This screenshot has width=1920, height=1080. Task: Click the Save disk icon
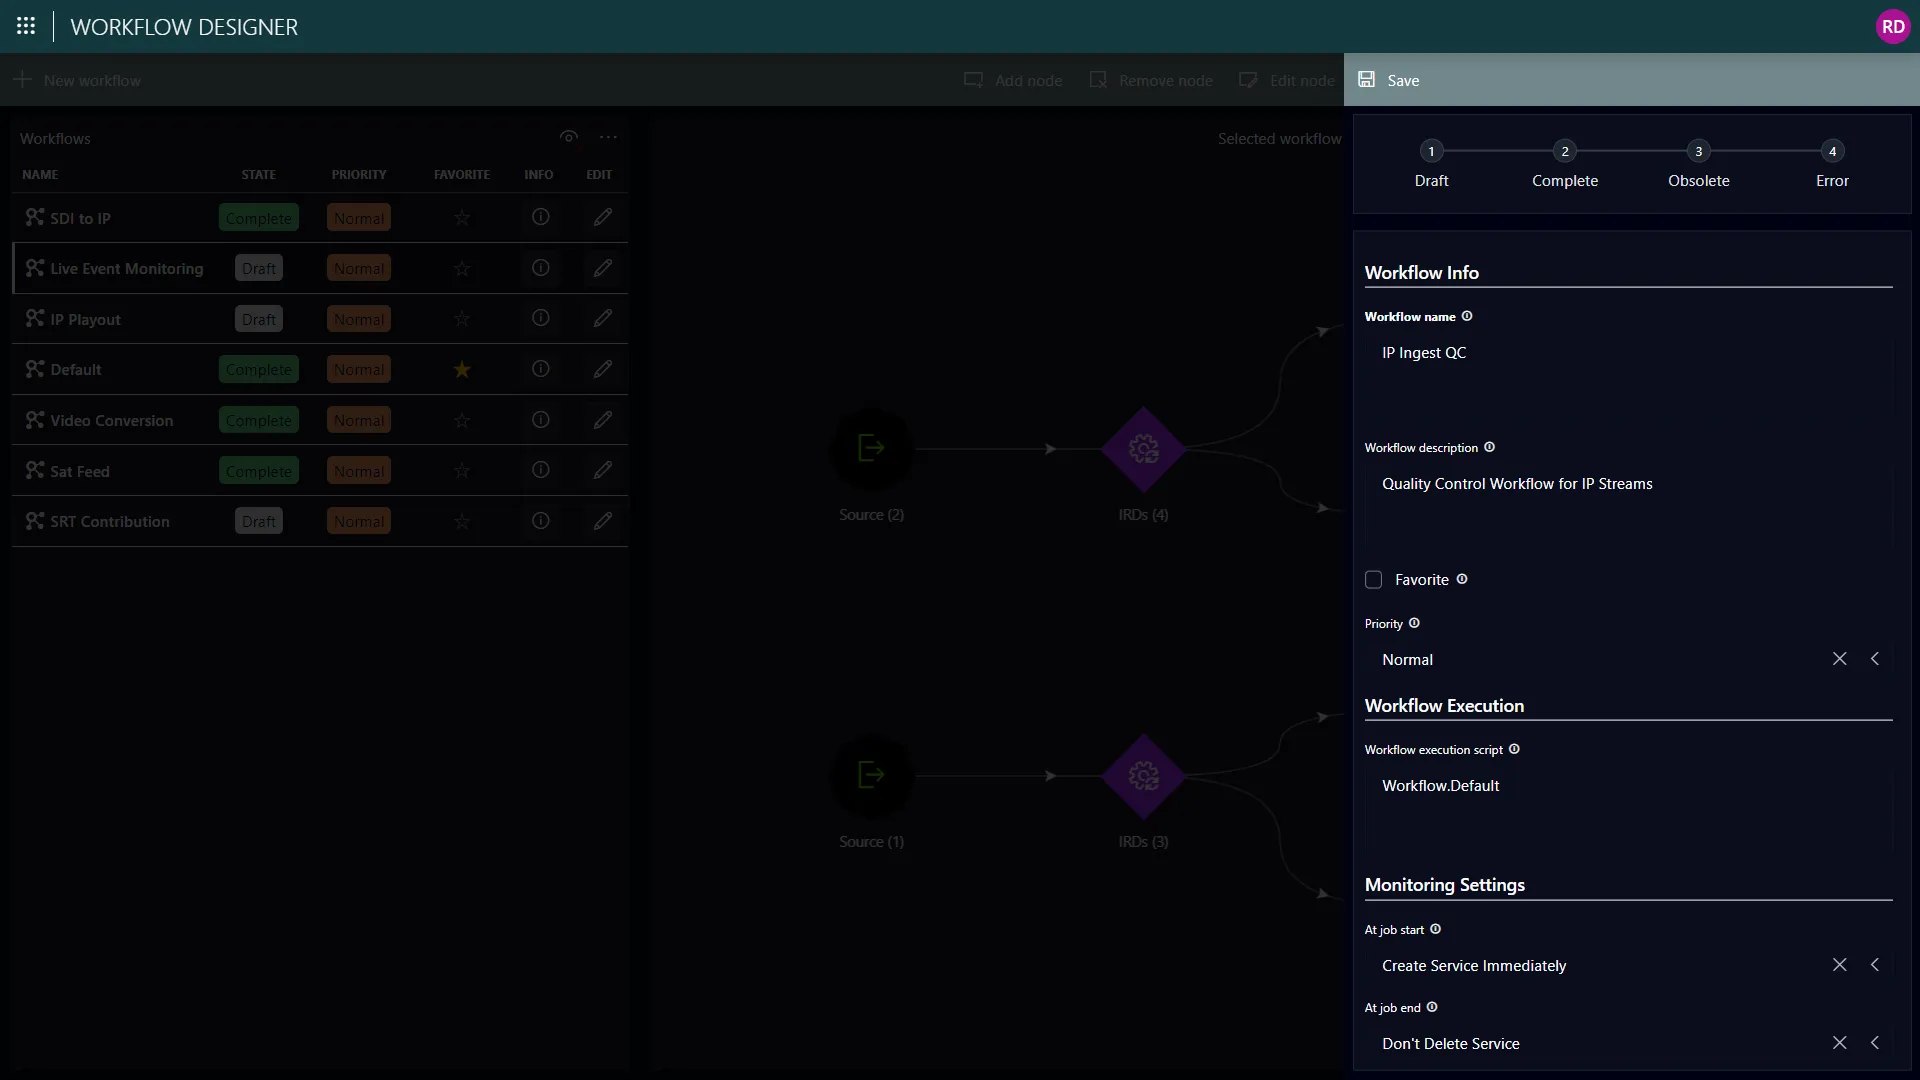(x=1366, y=80)
